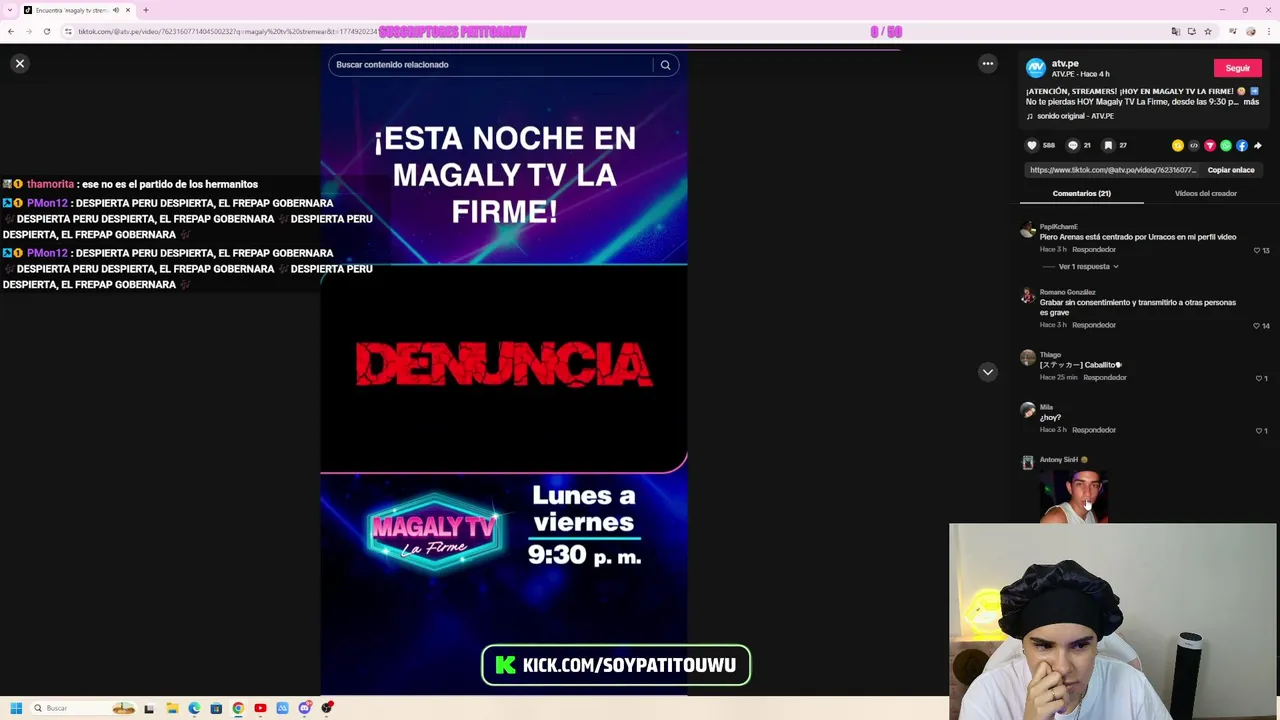Open the atv.pe profile avatar
The image size is (1280, 720).
(x=1035, y=68)
